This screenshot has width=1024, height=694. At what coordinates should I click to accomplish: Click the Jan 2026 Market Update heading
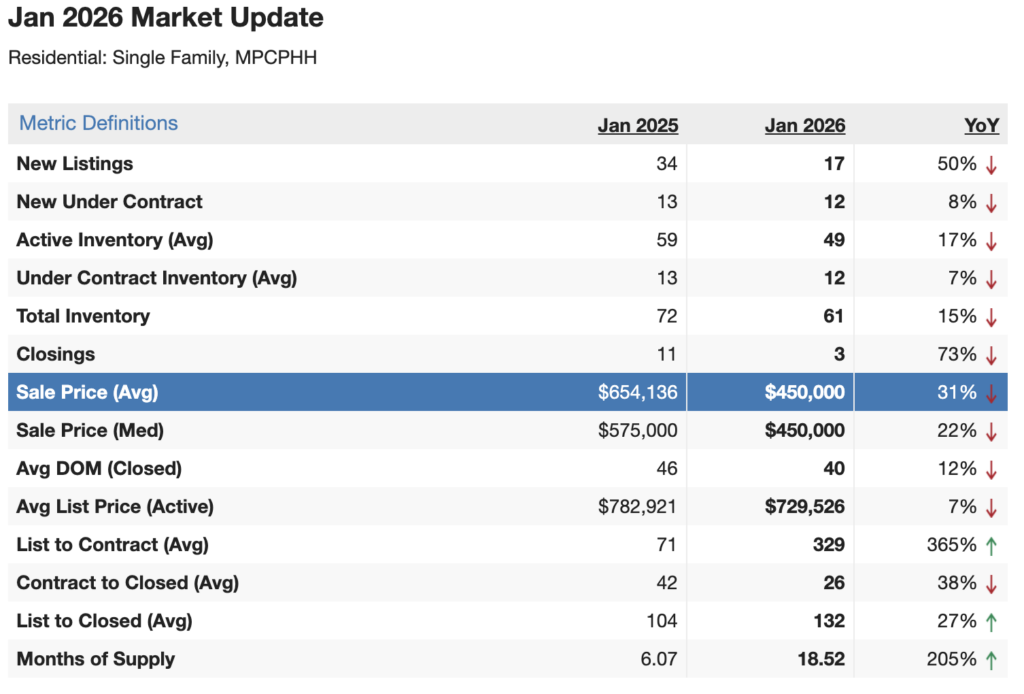pyautogui.click(x=166, y=18)
